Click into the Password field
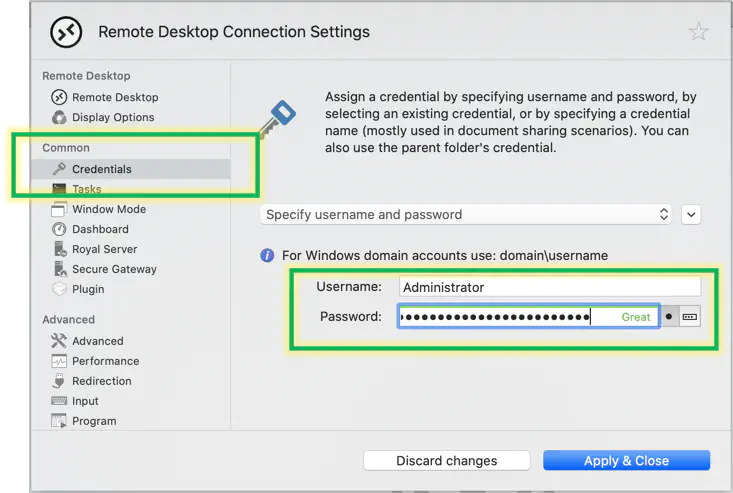 529,317
